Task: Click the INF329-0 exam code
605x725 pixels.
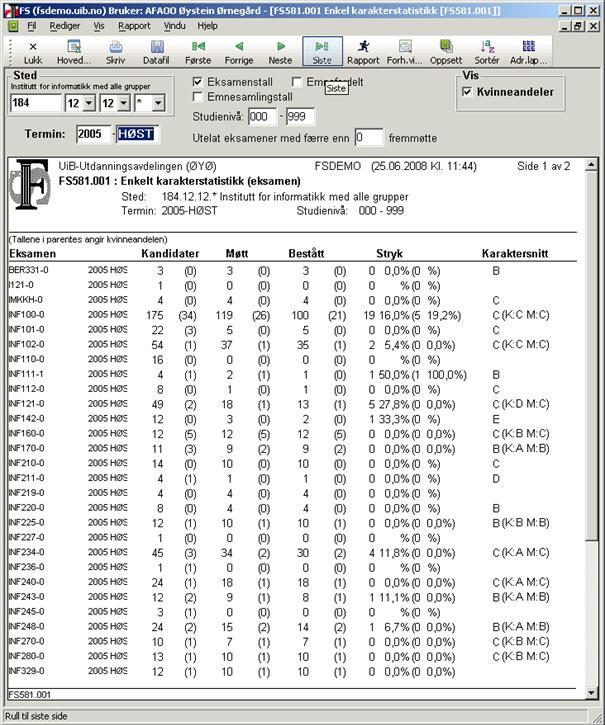Action: tap(26, 670)
